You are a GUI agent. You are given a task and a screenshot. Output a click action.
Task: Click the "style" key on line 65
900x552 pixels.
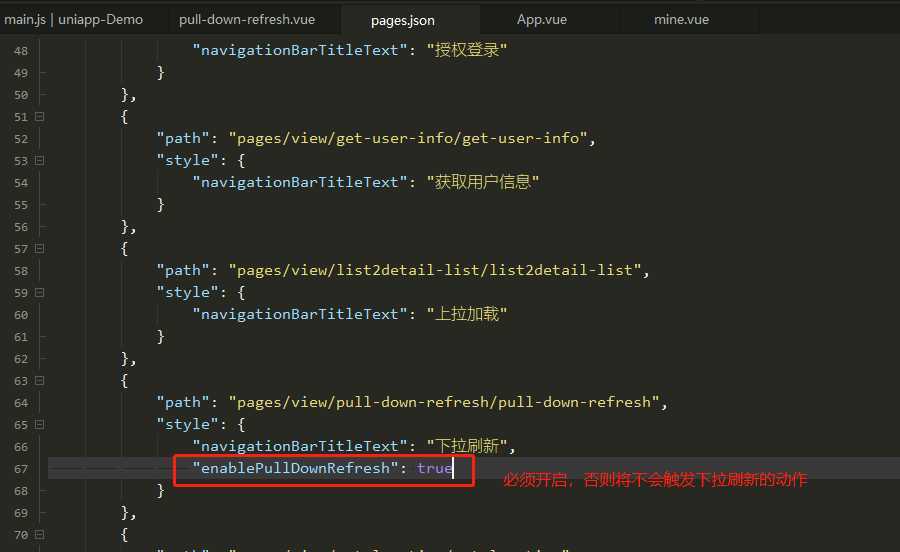[187, 425]
